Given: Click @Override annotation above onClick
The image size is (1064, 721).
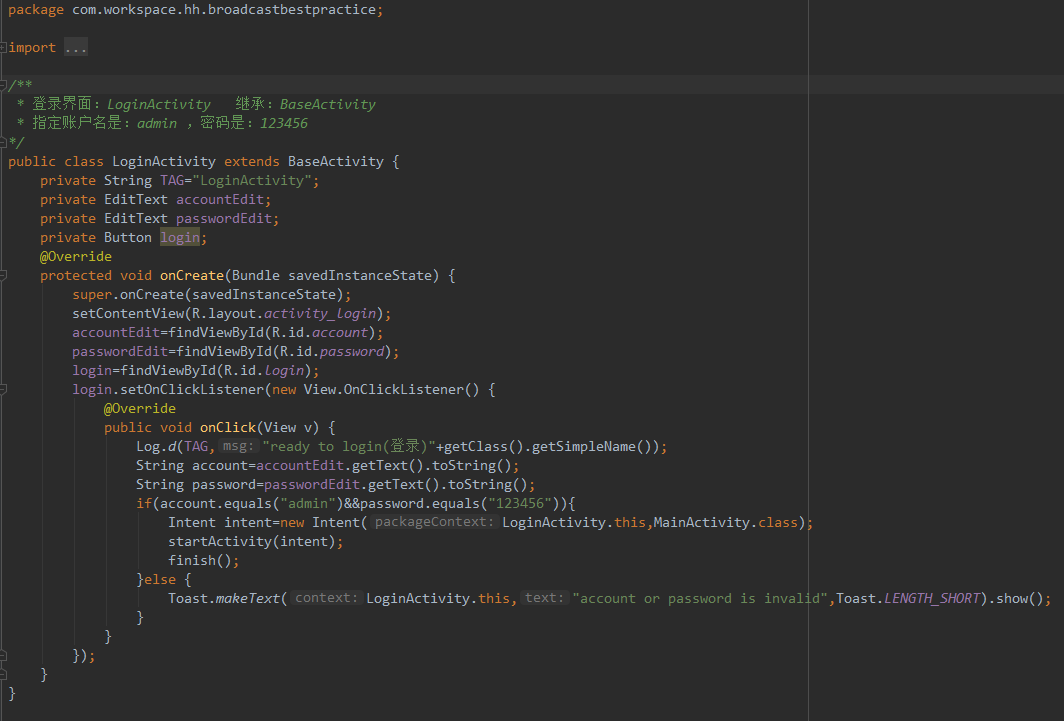Looking at the screenshot, I should pos(140,408).
